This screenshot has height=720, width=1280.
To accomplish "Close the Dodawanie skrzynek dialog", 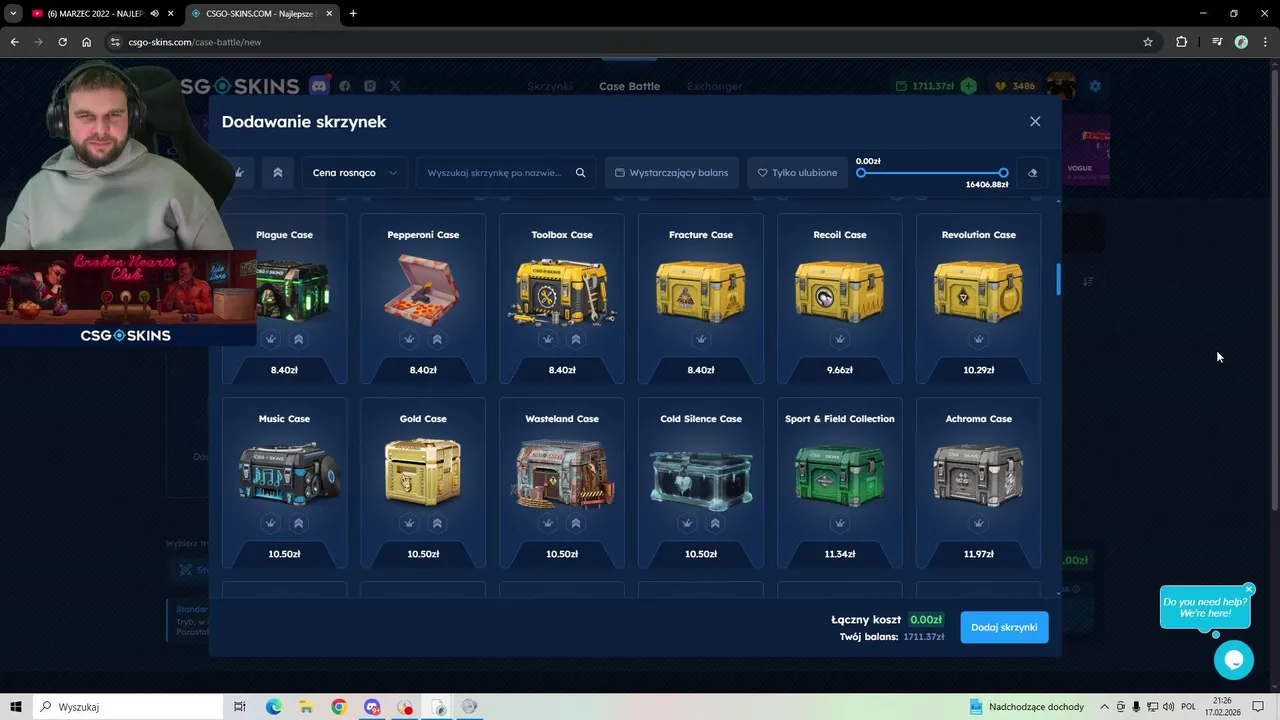I will [x=1035, y=121].
